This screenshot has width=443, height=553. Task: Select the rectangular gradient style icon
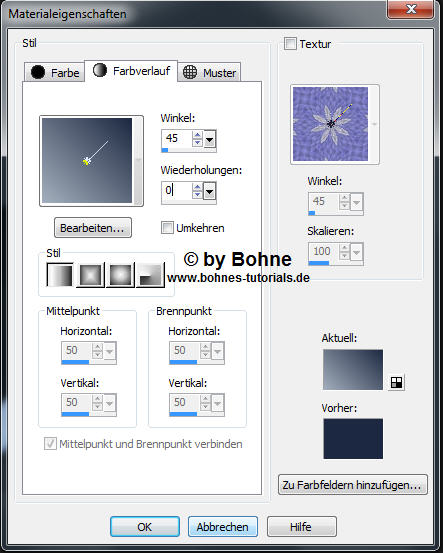coord(90,275)
